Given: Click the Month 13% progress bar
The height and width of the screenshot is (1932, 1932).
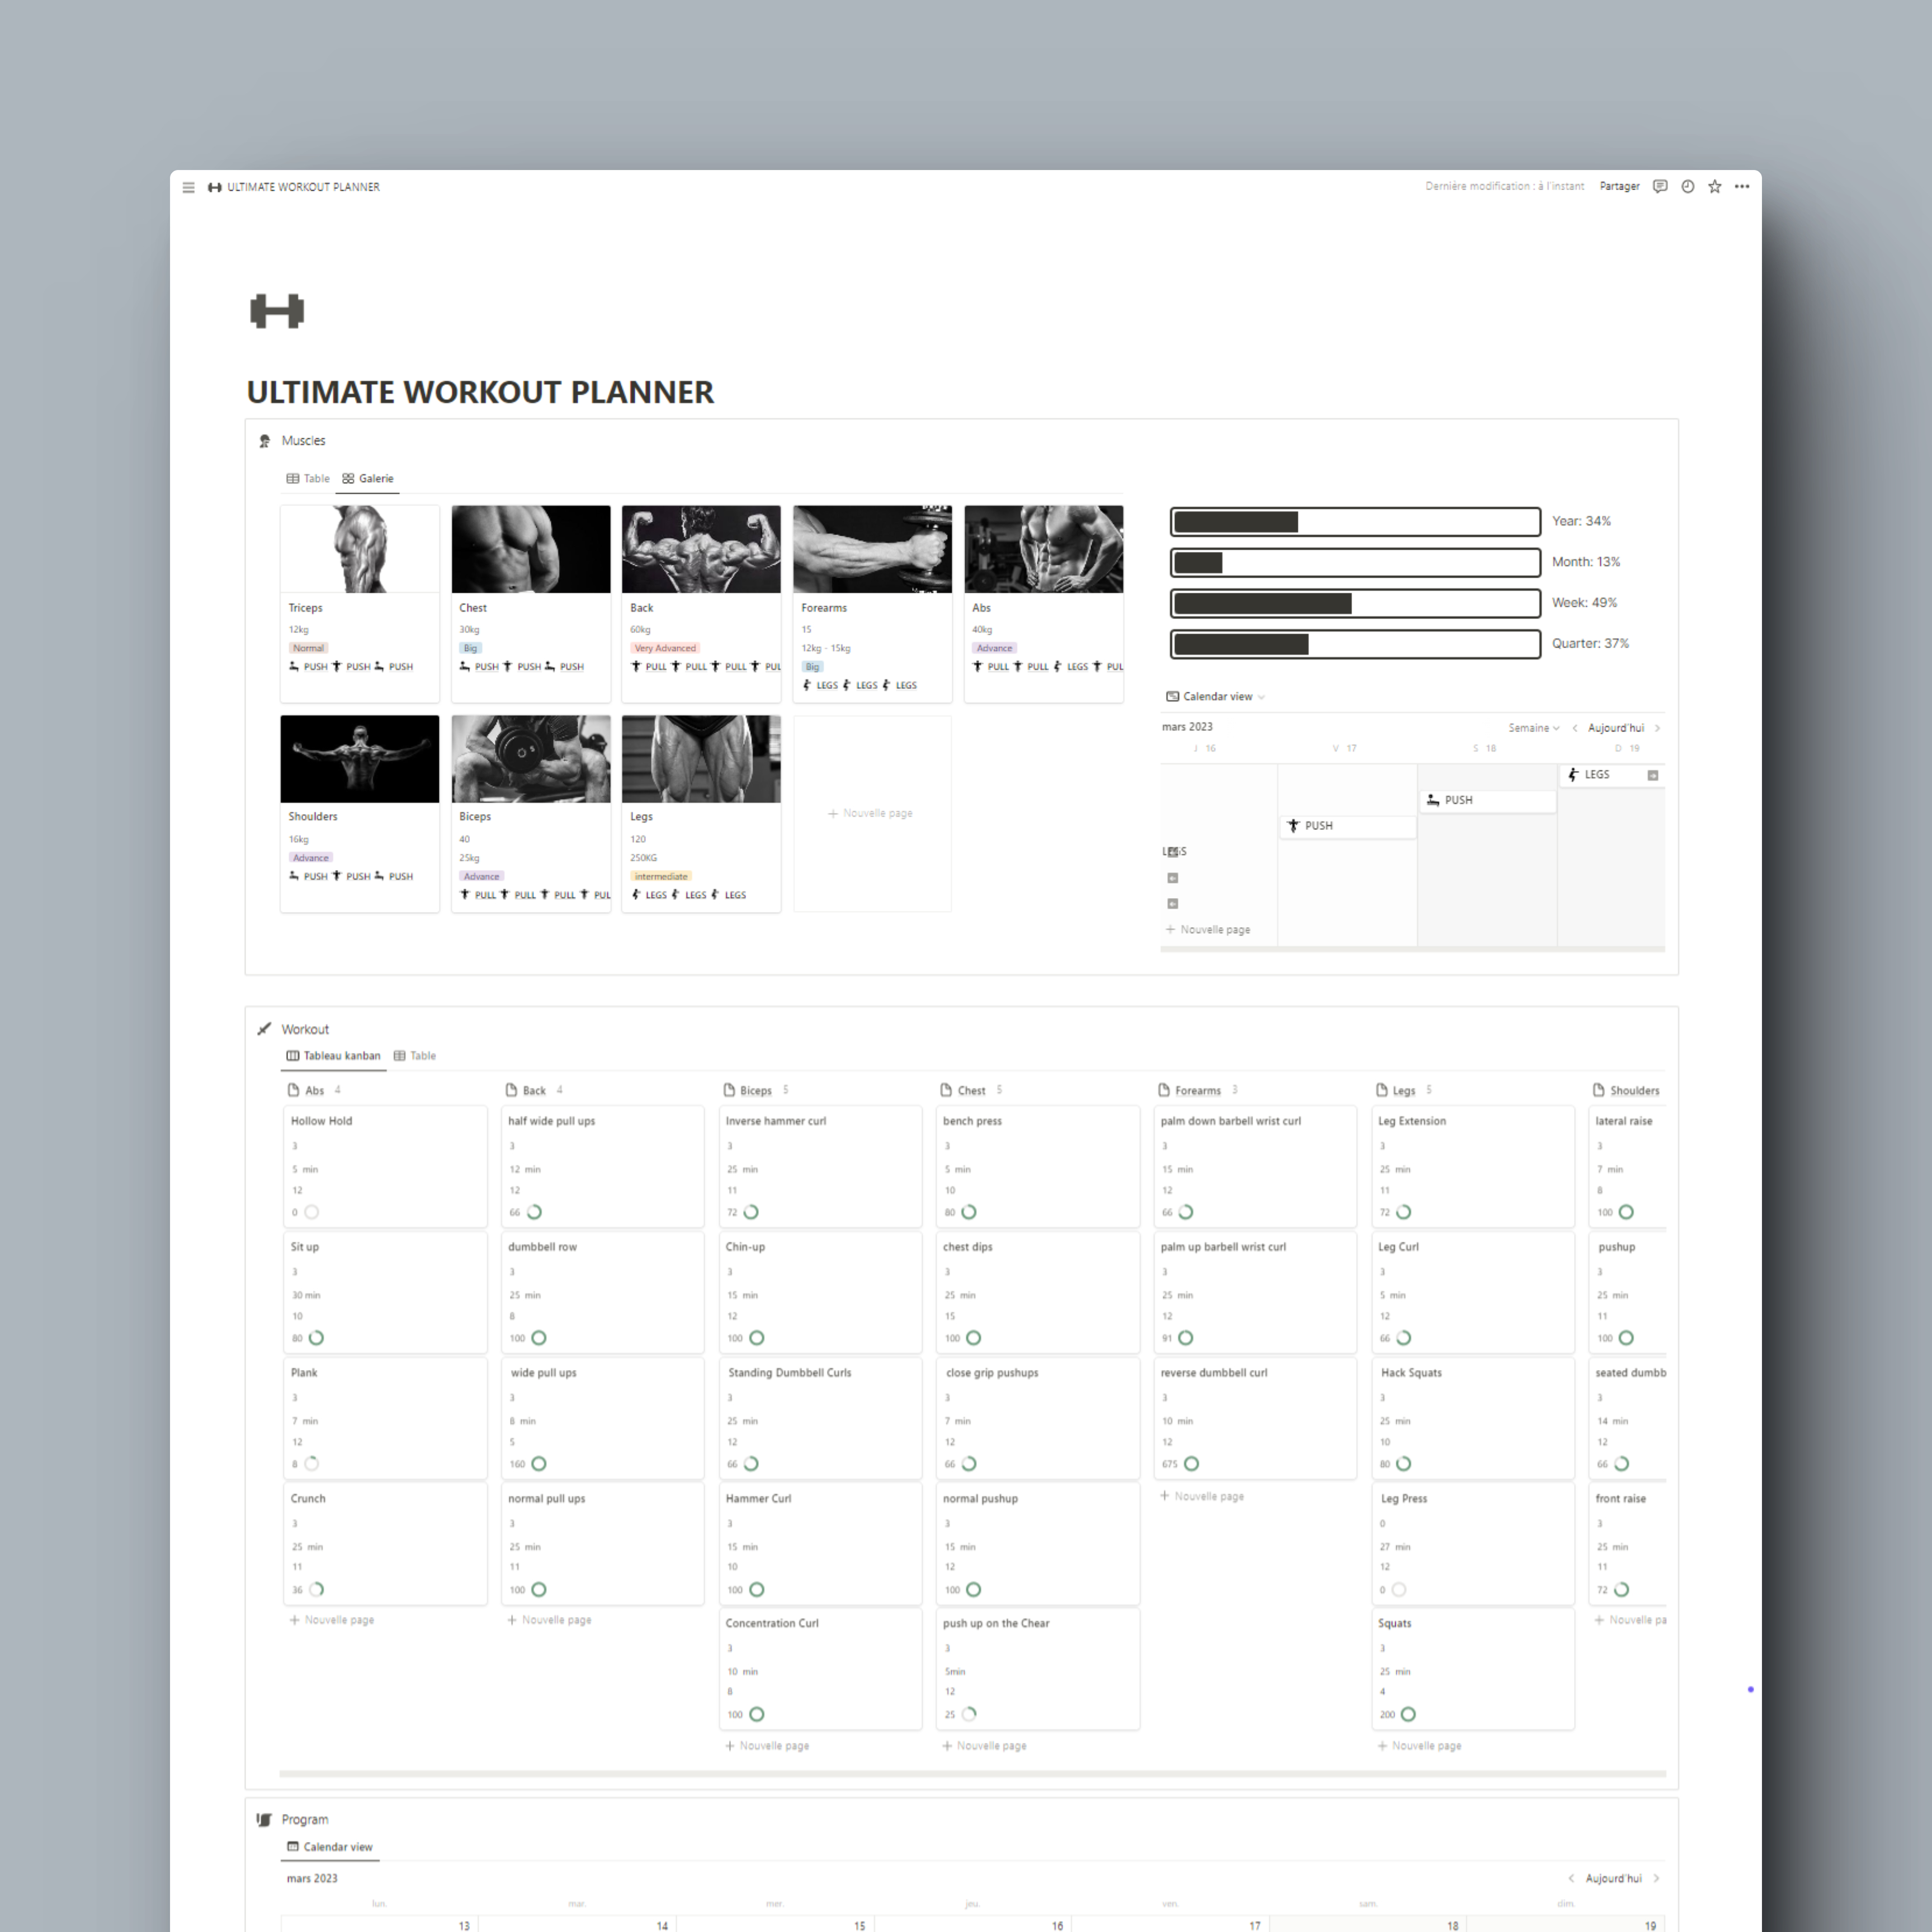Looking at the screenshot, I should [x=1355, y=562].
